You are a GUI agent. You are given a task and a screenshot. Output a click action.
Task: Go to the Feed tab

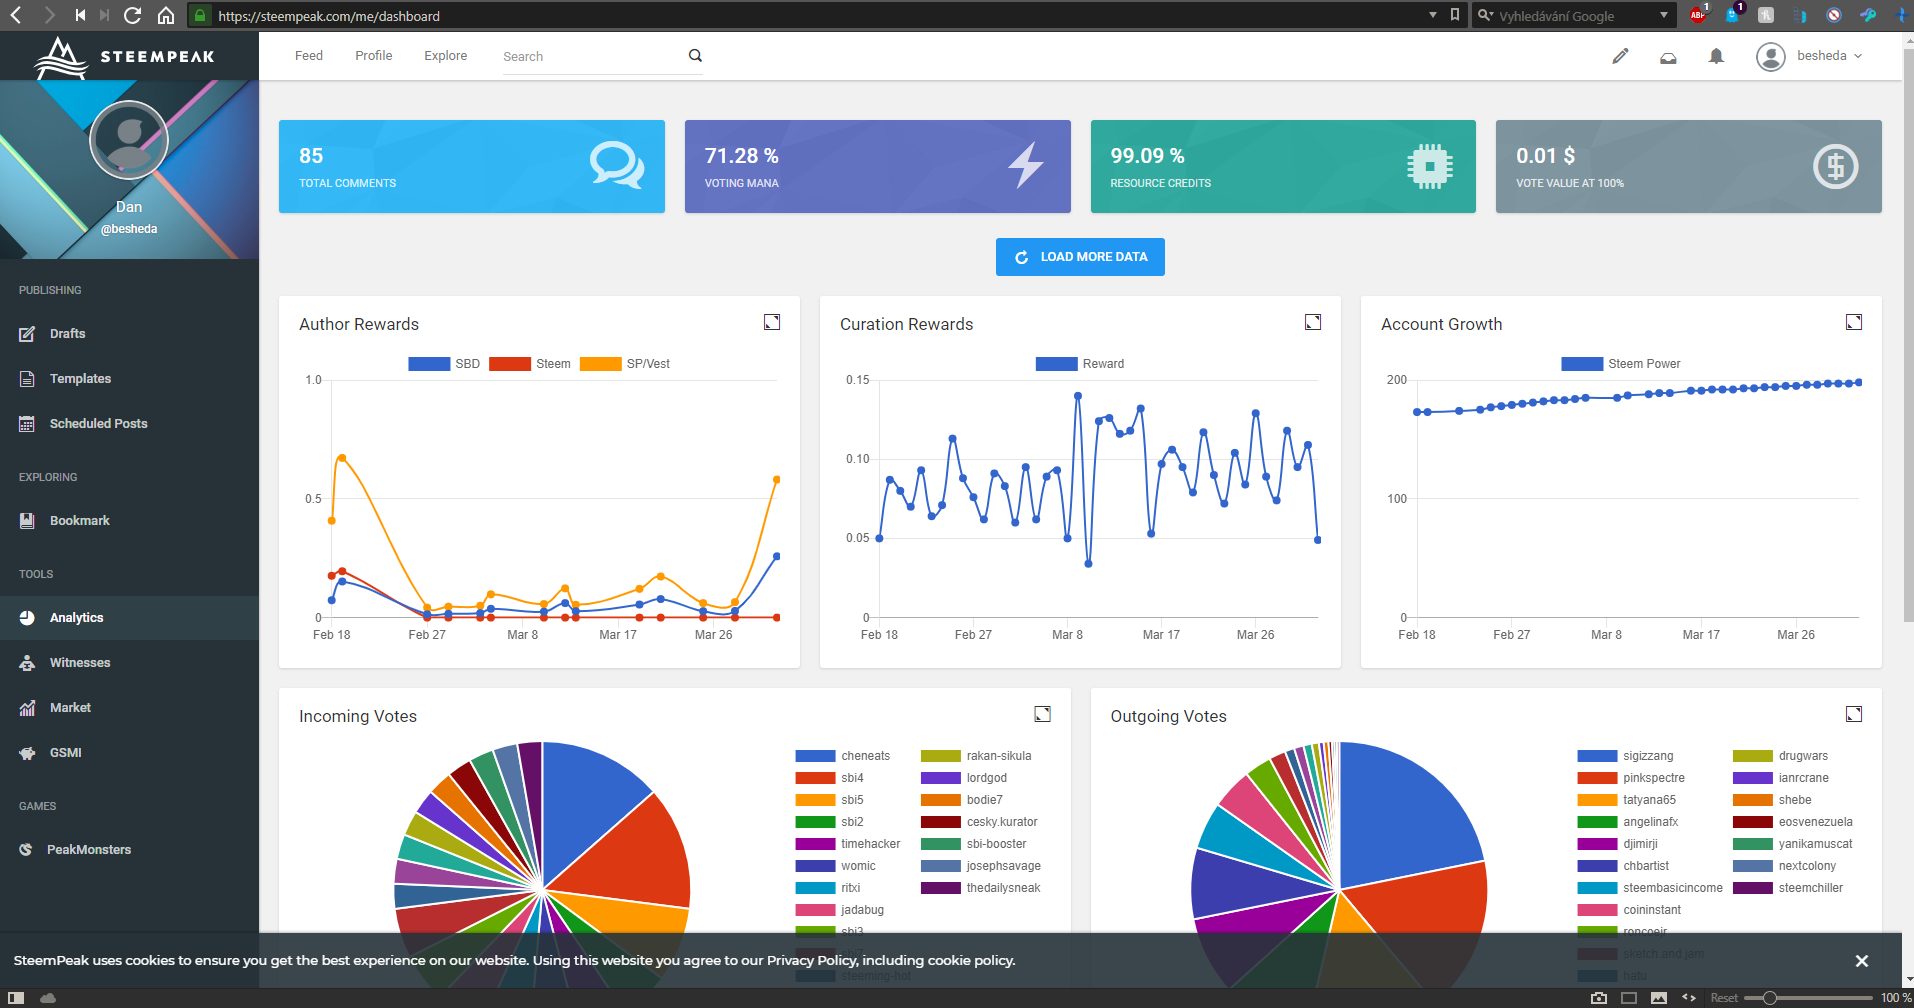pos(309,56)
